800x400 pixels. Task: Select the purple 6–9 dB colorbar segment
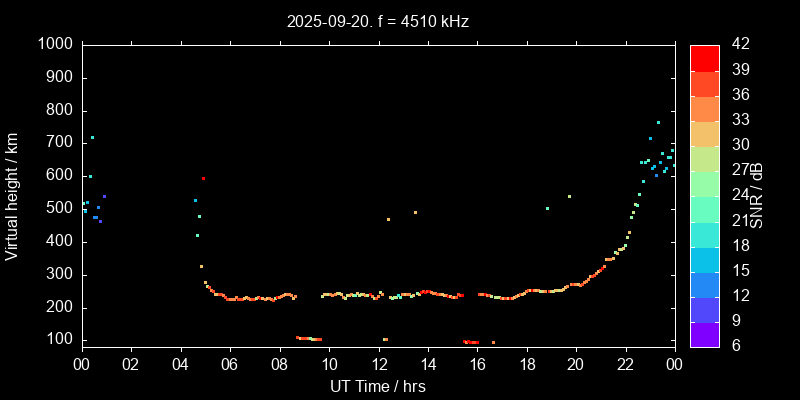[x=704, y=334]
